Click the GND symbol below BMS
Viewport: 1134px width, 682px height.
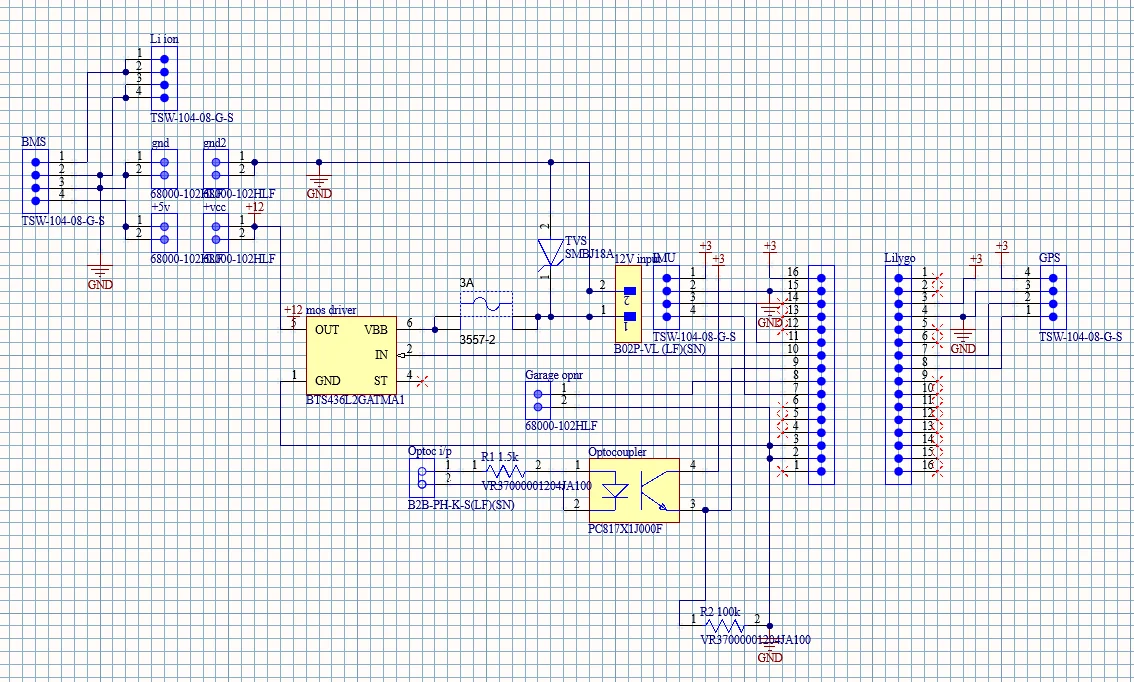click(100, 277)
